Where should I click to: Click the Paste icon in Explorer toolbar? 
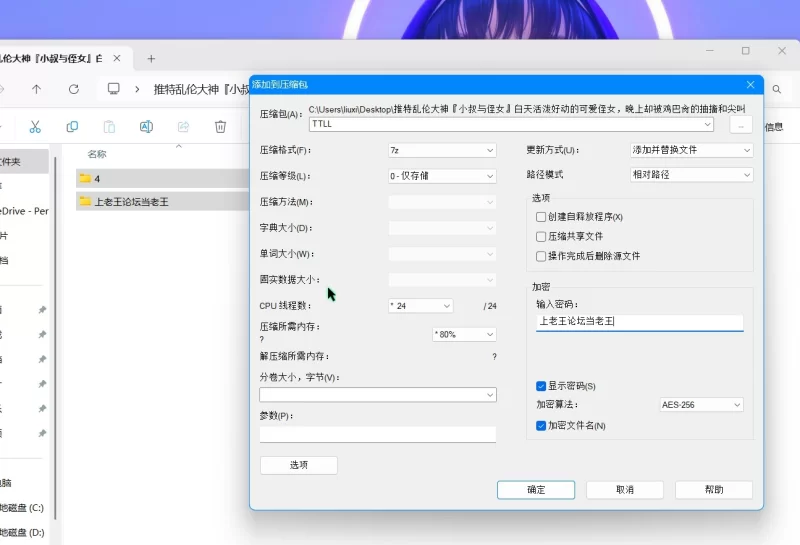[x=109, y=127]
